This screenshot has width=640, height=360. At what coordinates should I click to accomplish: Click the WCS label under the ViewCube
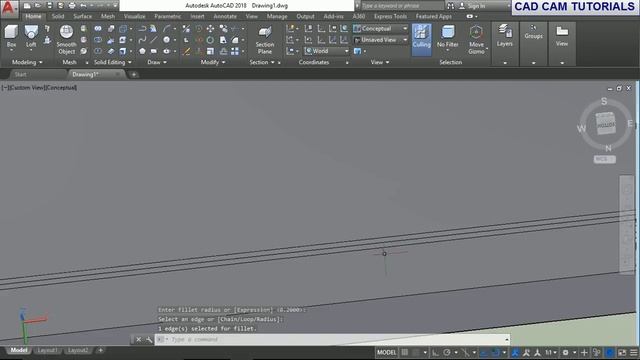pyautogui.click(x=604, y=159)
